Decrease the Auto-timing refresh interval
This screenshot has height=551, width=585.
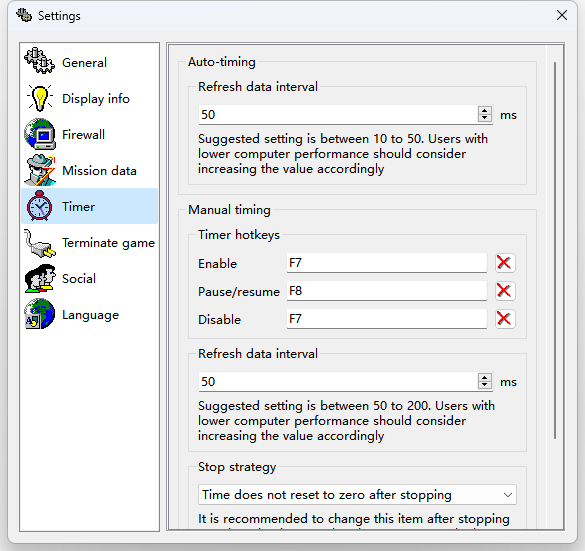[484, 118]
